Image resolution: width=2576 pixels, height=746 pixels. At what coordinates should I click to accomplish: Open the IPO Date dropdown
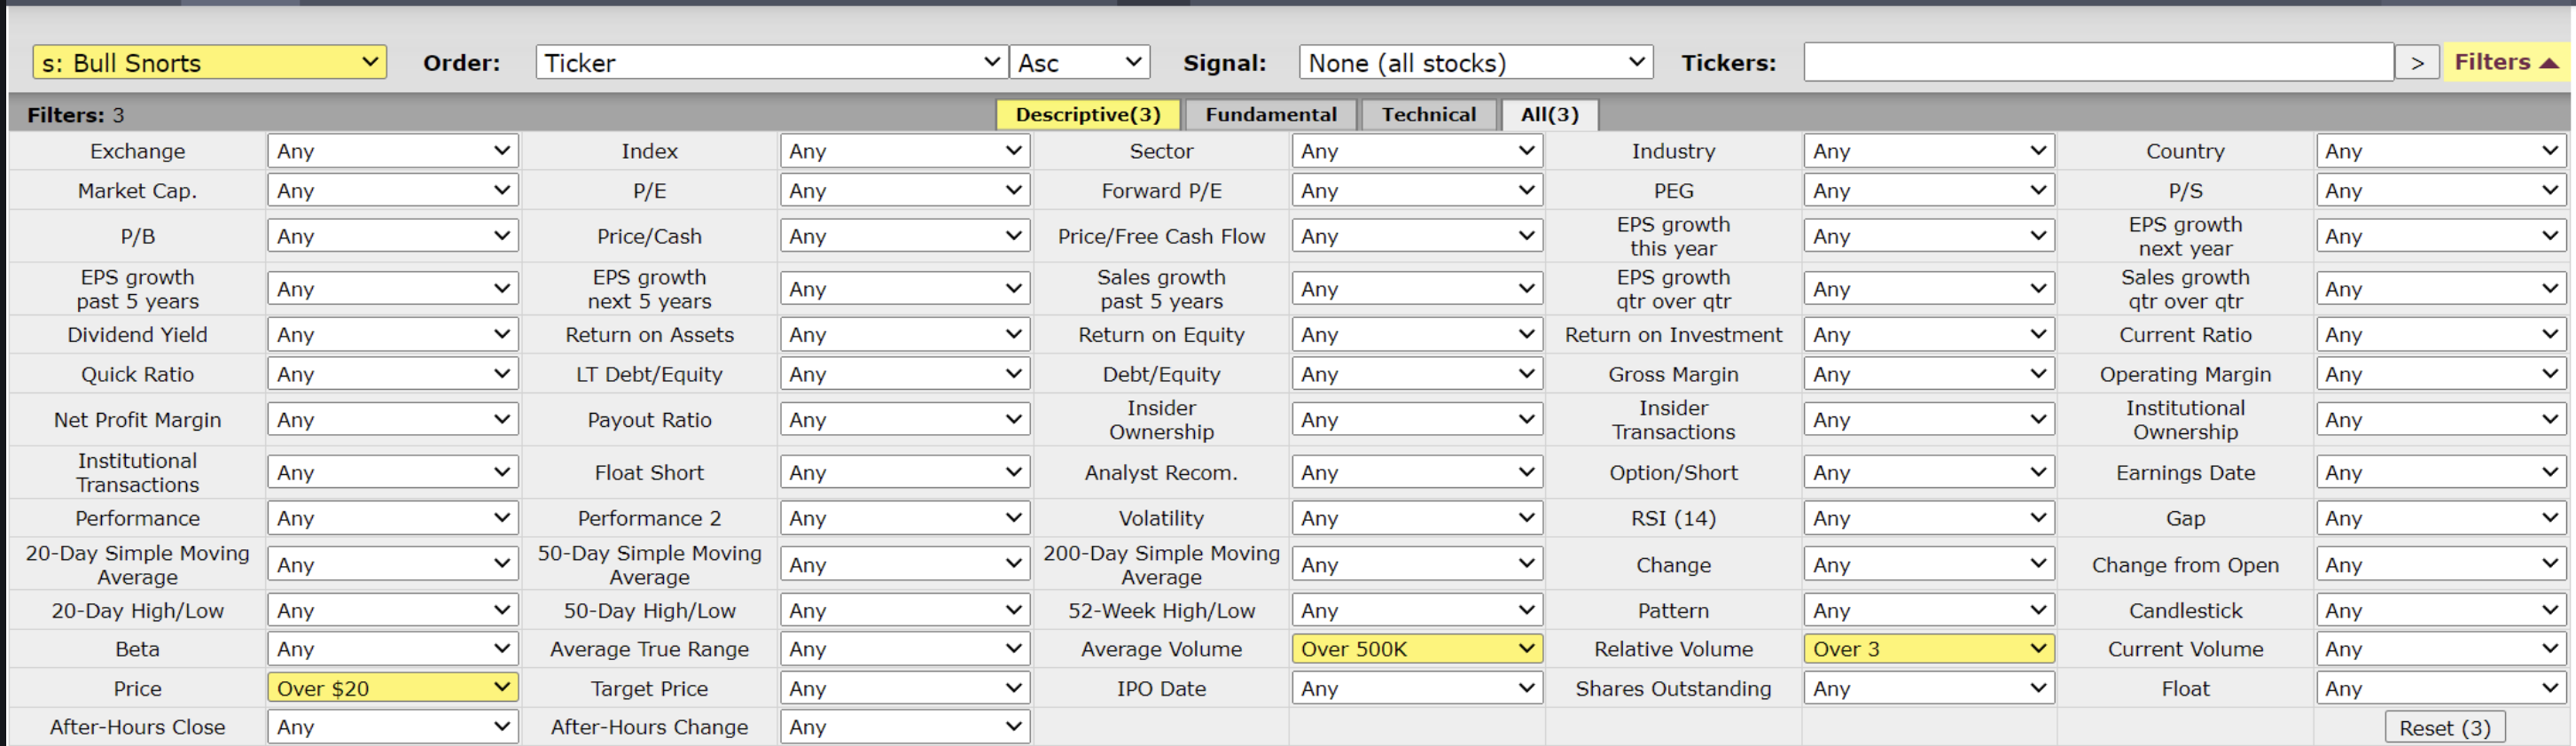coord(1417,688)
